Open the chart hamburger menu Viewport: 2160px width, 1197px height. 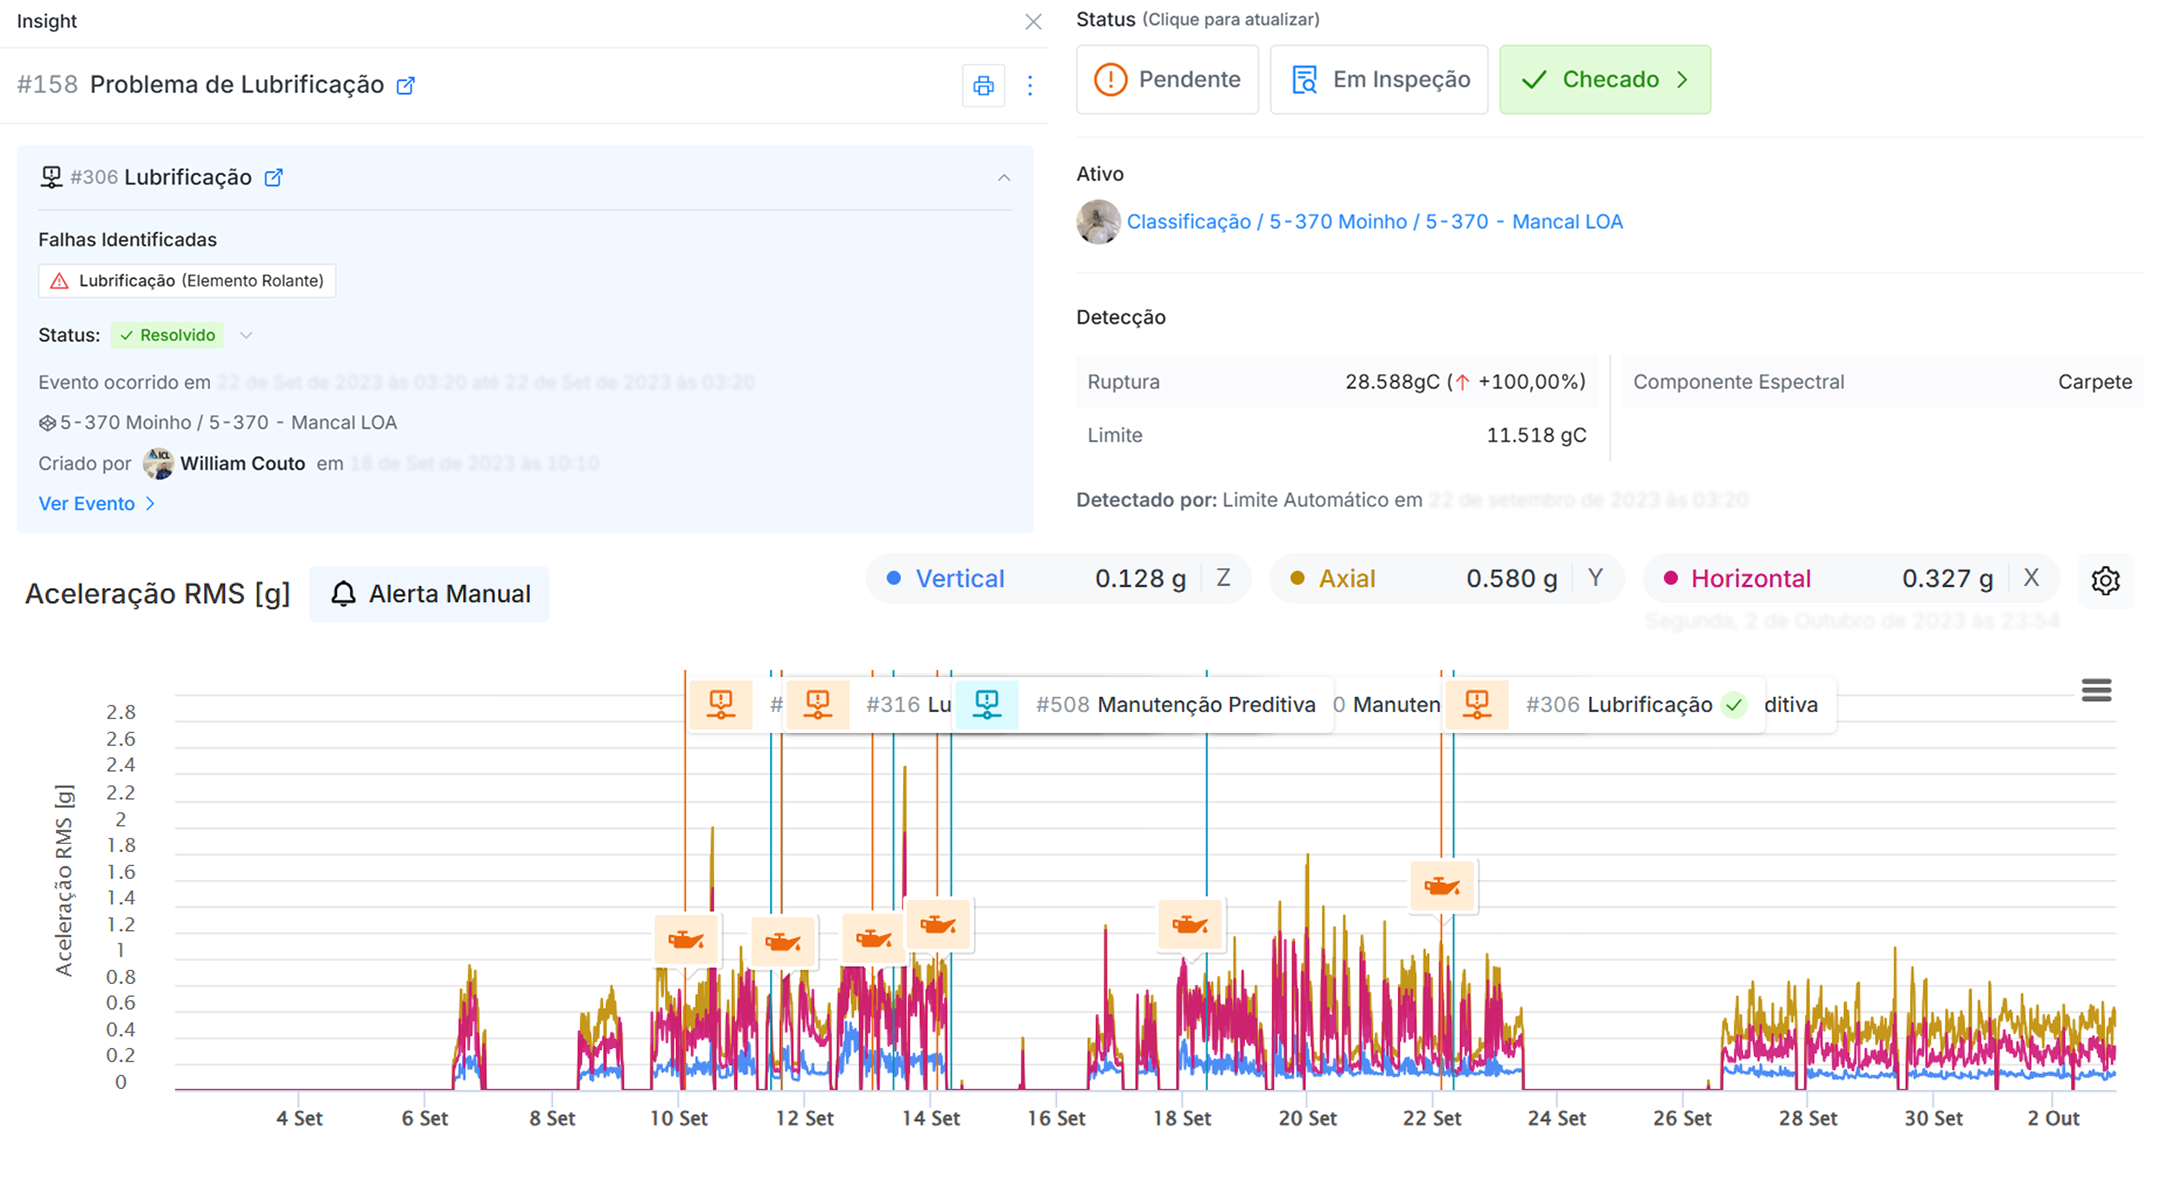pyautogui.click(x=2096, y=690)
